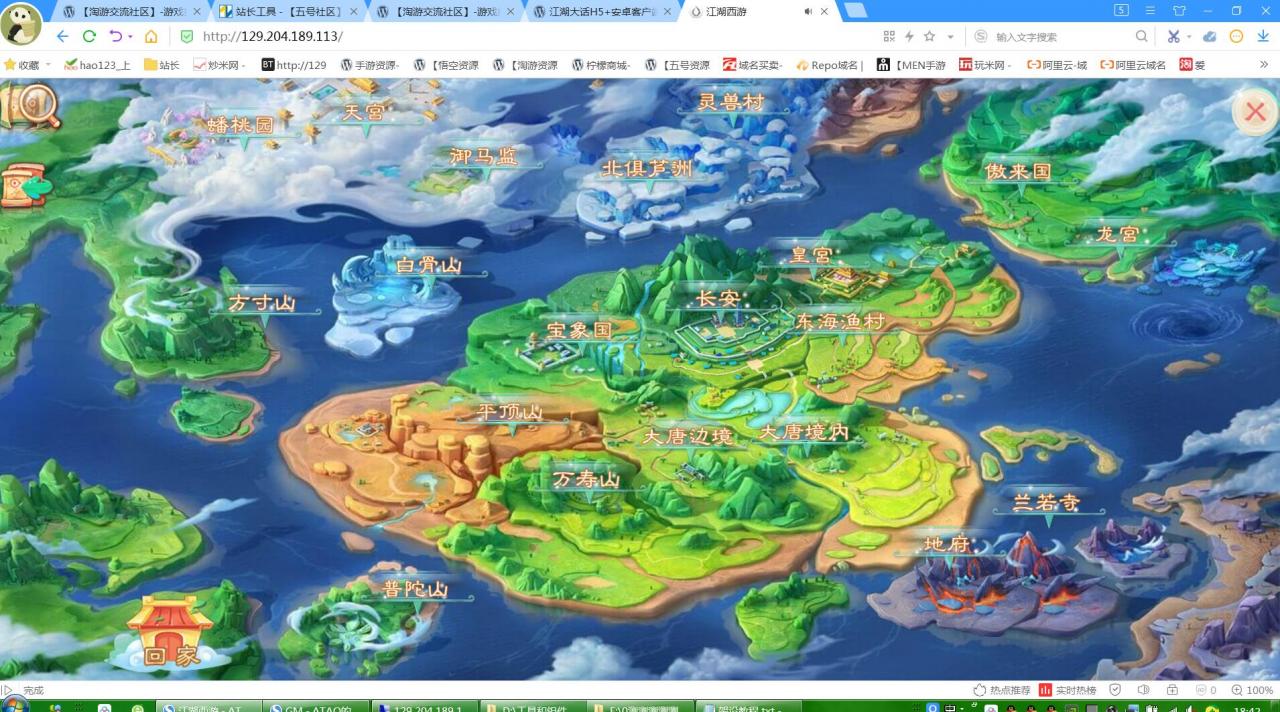Select 大唐境内 location

[x=805, y=432]
